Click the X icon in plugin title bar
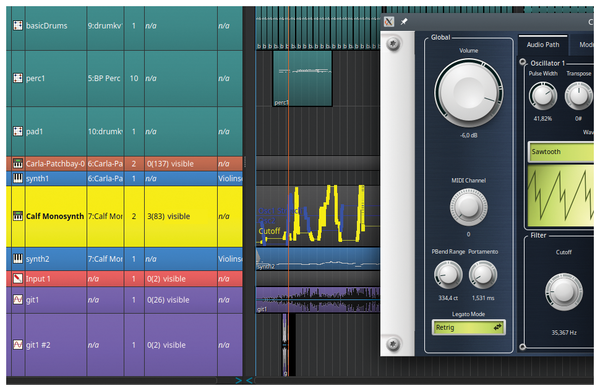The height and width of the screenshot is (391, 600). point(389,22)
